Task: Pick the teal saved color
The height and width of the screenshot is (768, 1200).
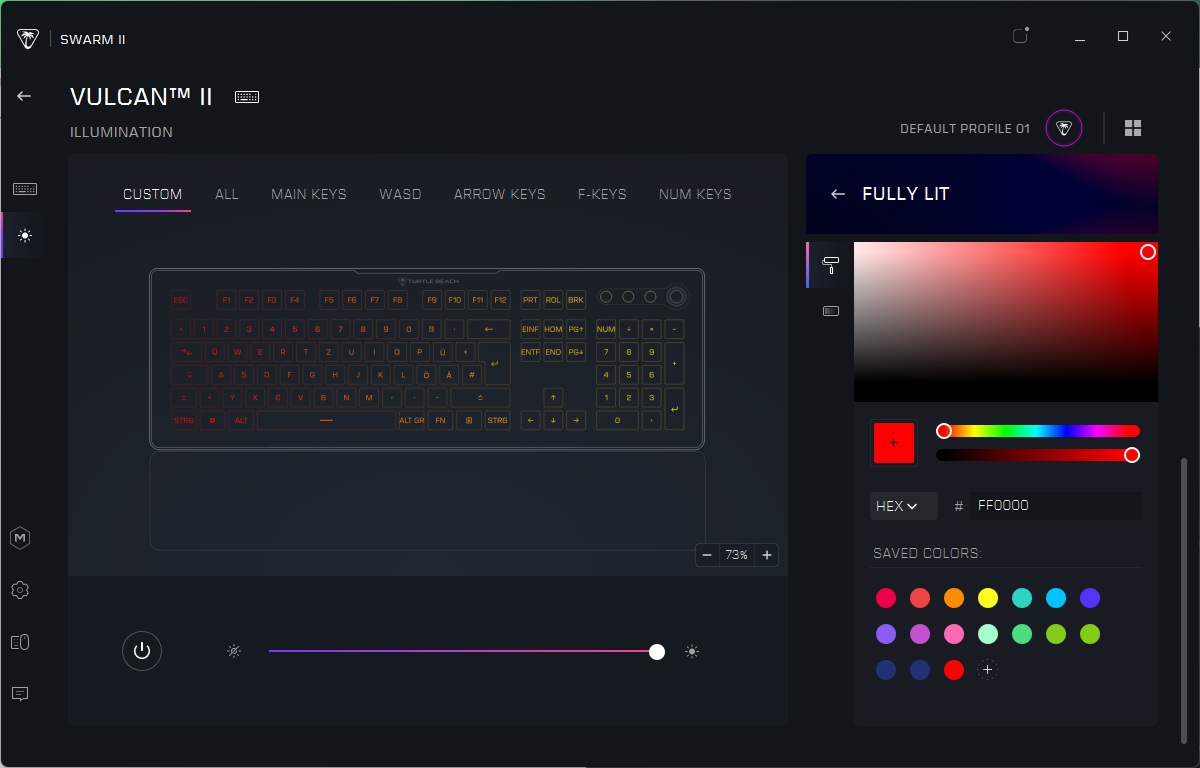Action: 1022,598
